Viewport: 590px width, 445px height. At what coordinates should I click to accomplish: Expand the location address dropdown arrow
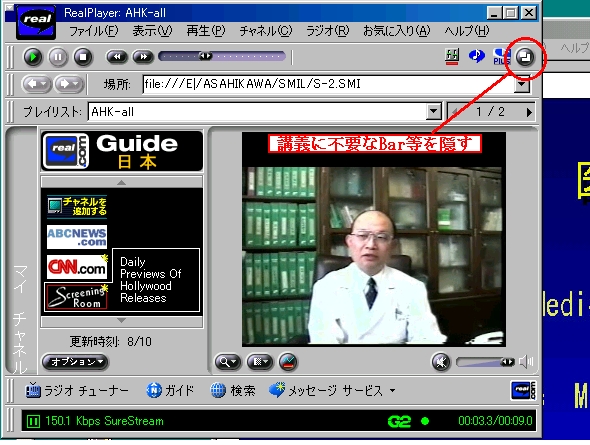click(522, 84)
